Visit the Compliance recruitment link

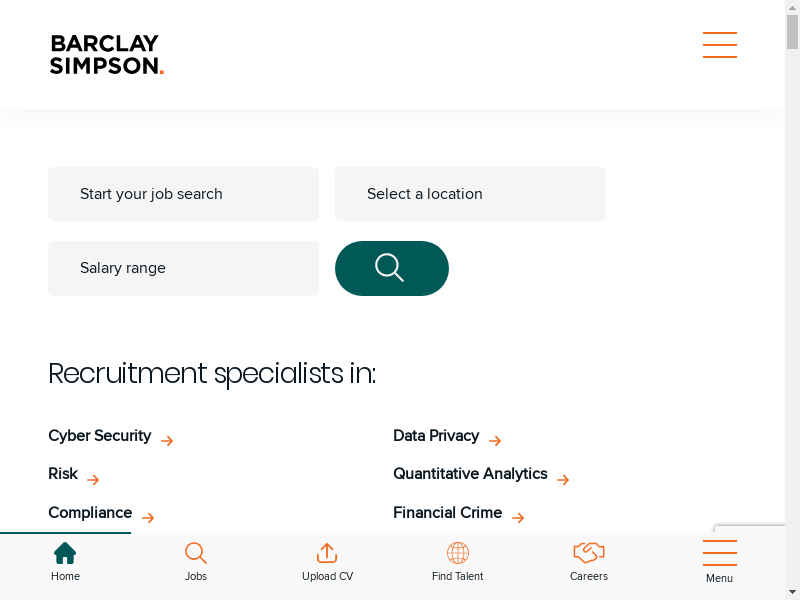[x=90, y=513]
